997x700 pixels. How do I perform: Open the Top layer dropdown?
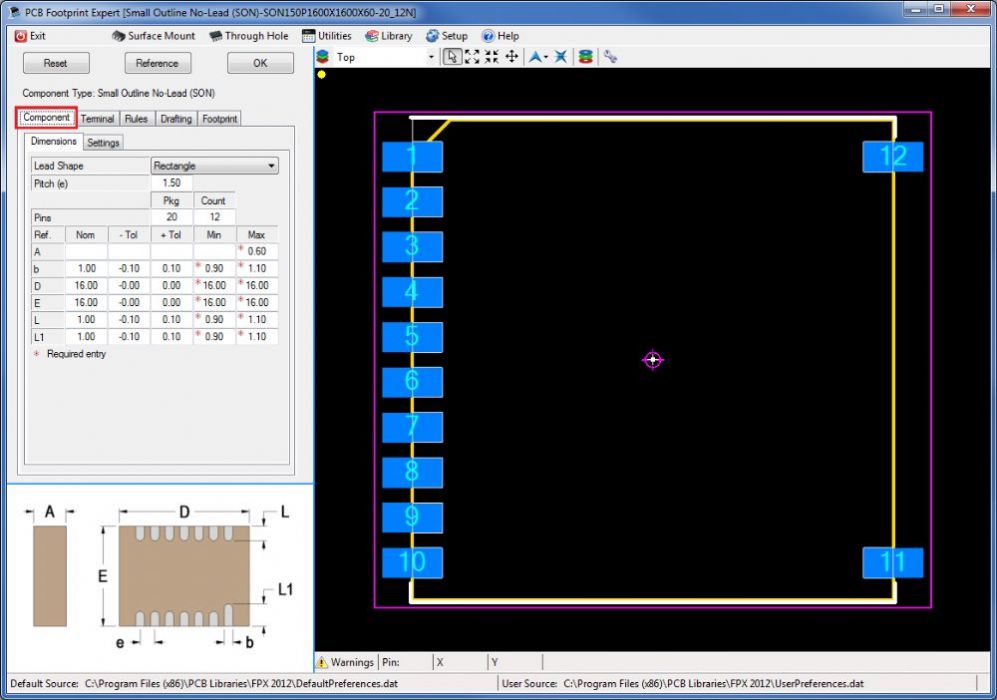(x=431, y=57)
